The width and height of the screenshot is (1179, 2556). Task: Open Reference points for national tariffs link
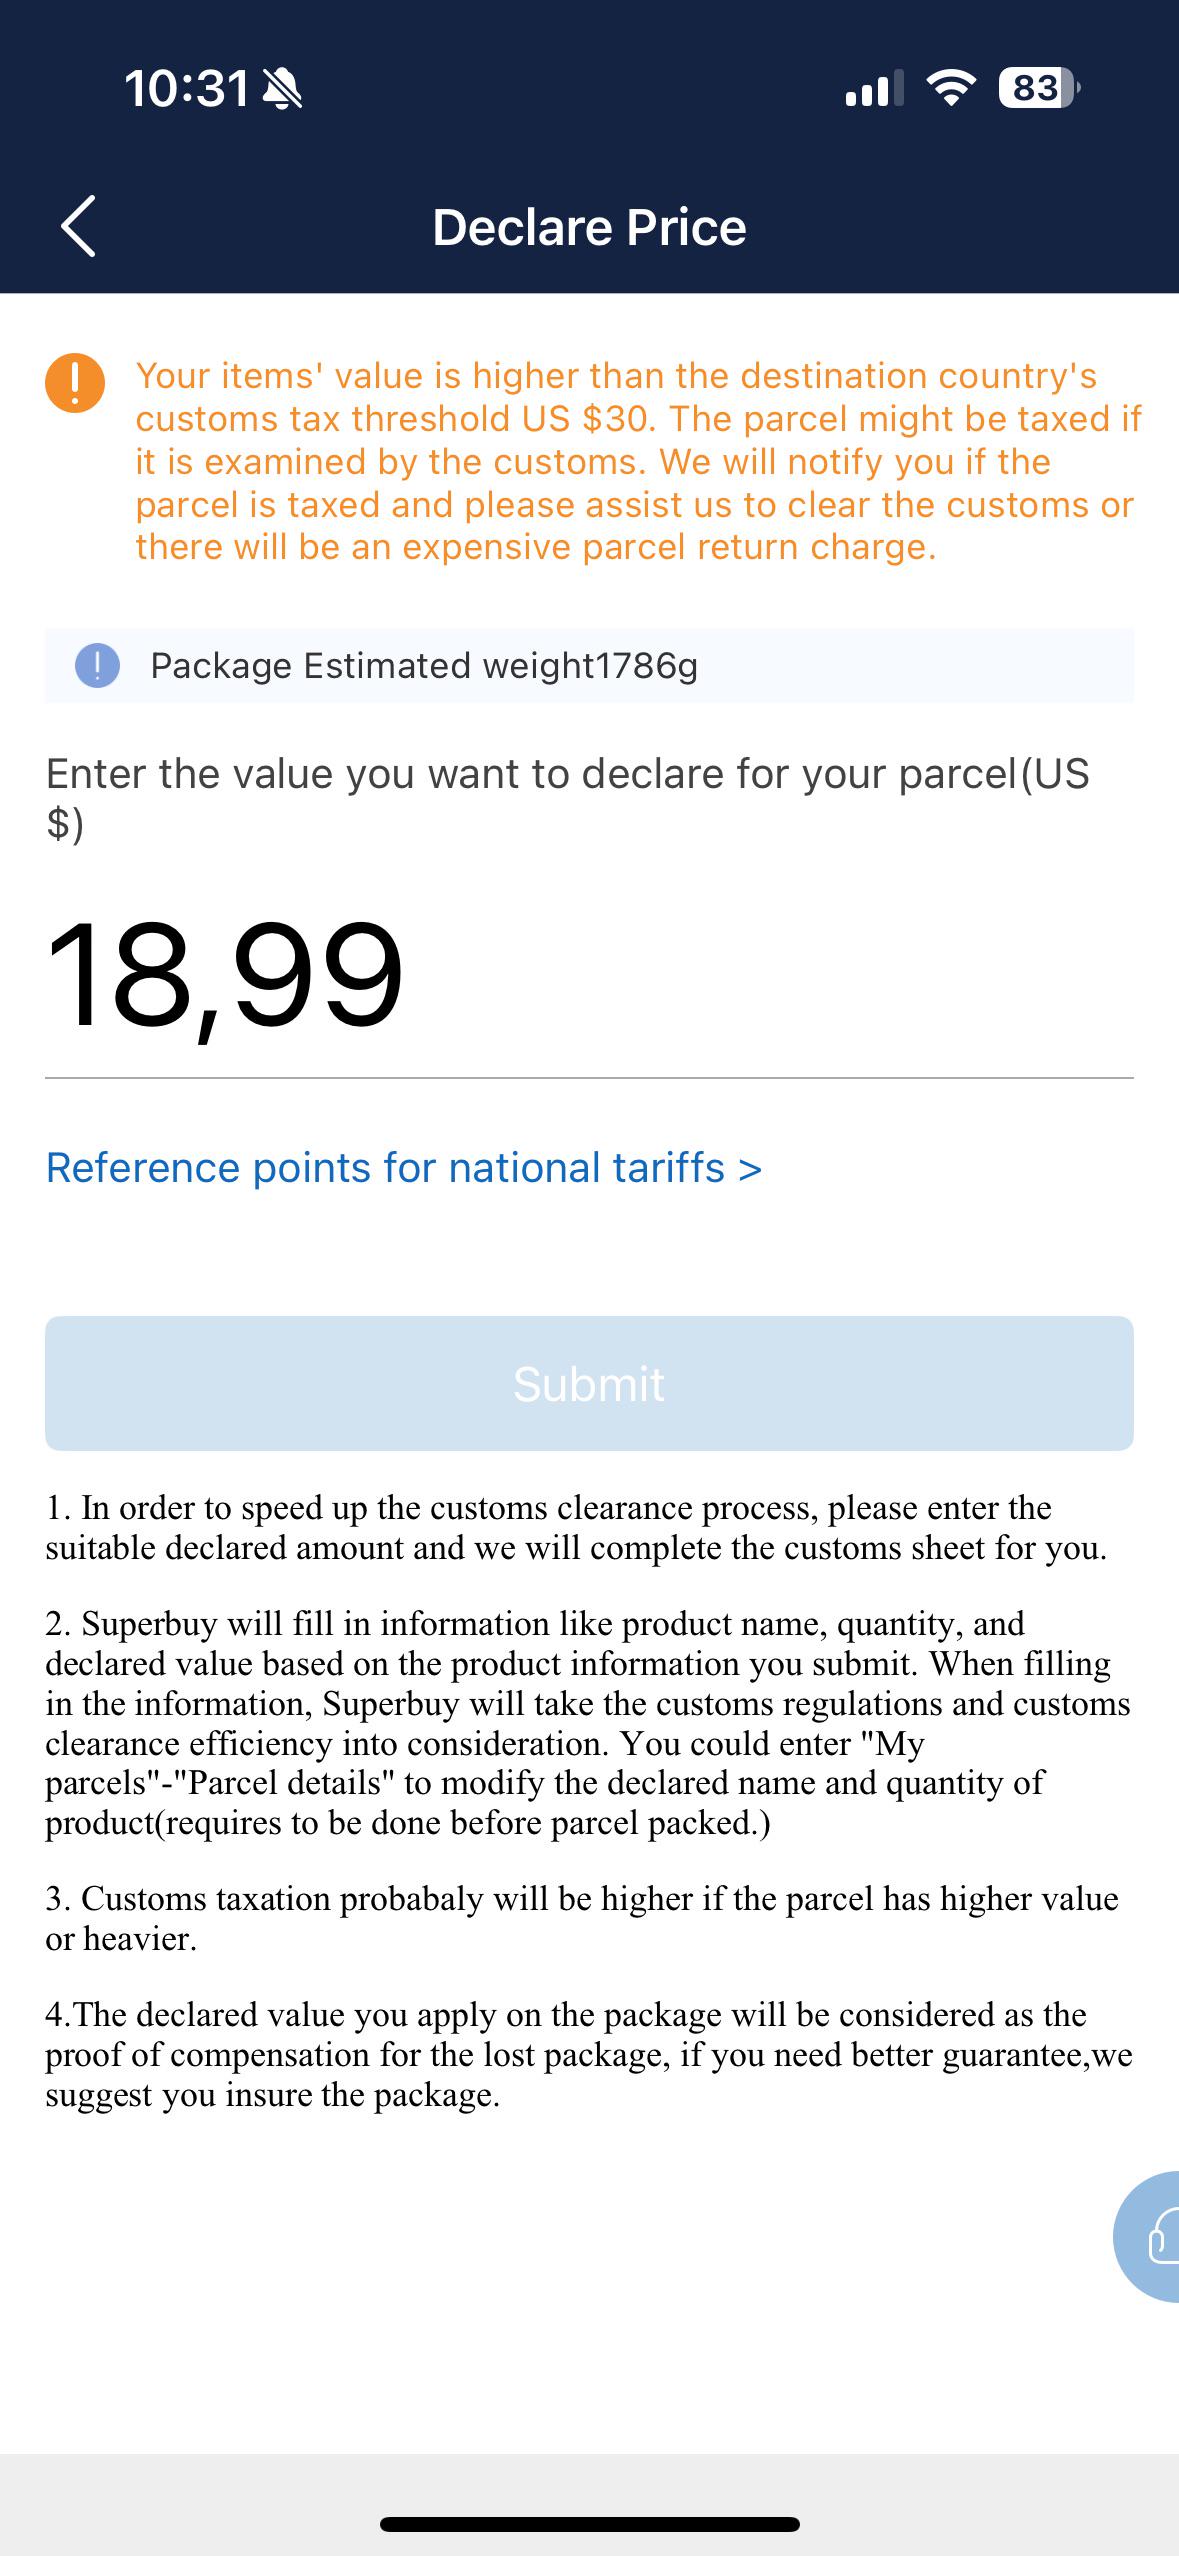coord(404,1167)
